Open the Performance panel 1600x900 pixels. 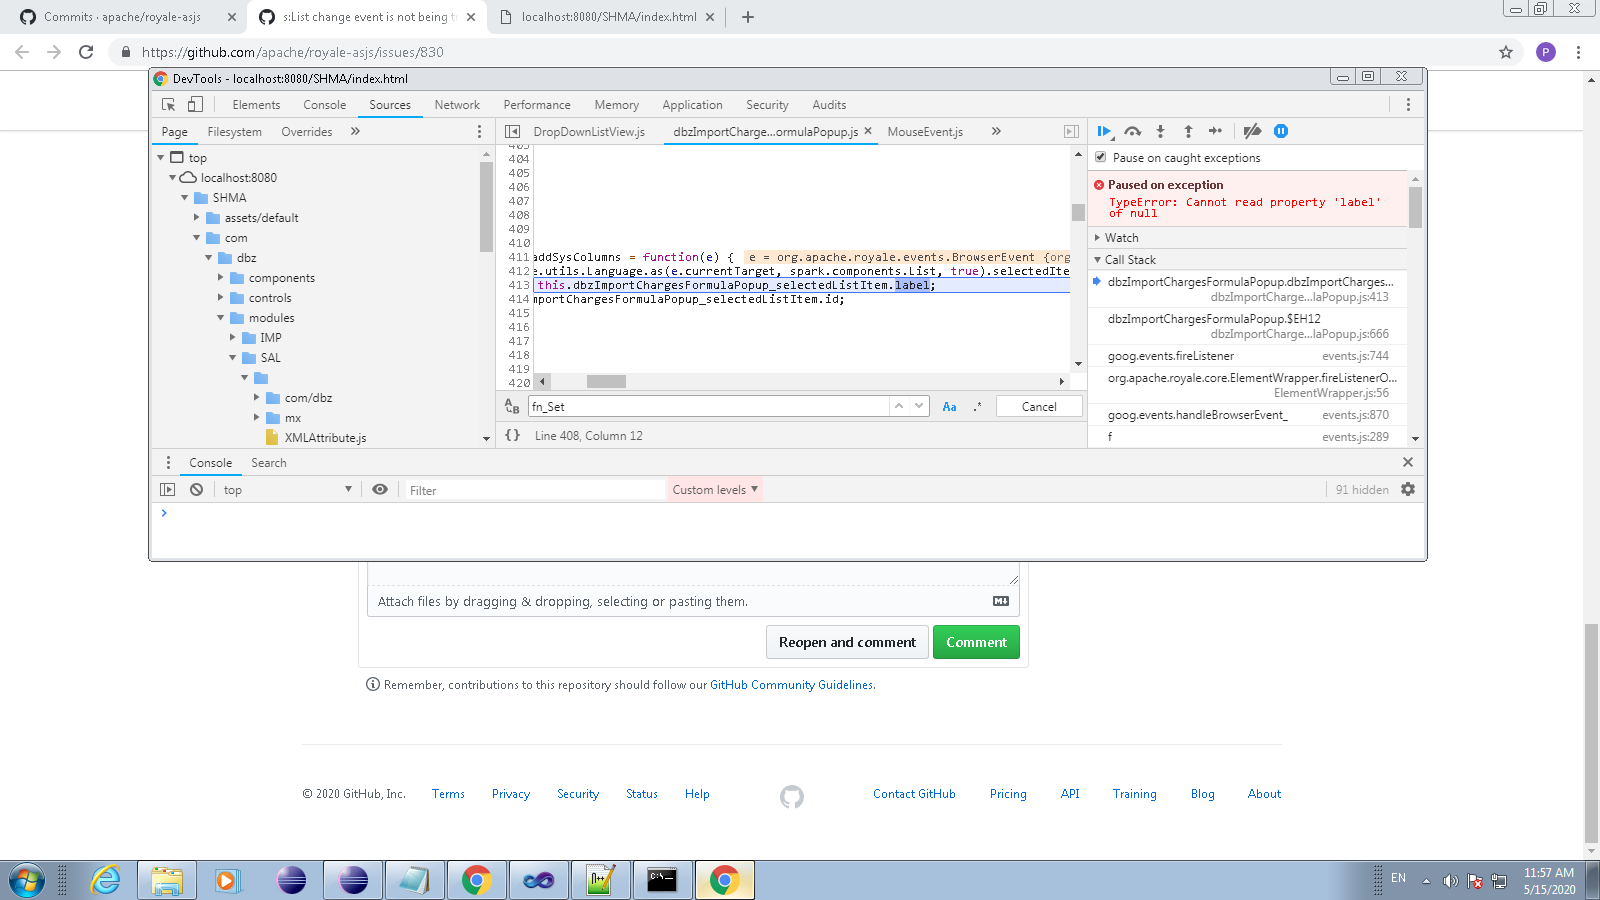click(537, 104)
